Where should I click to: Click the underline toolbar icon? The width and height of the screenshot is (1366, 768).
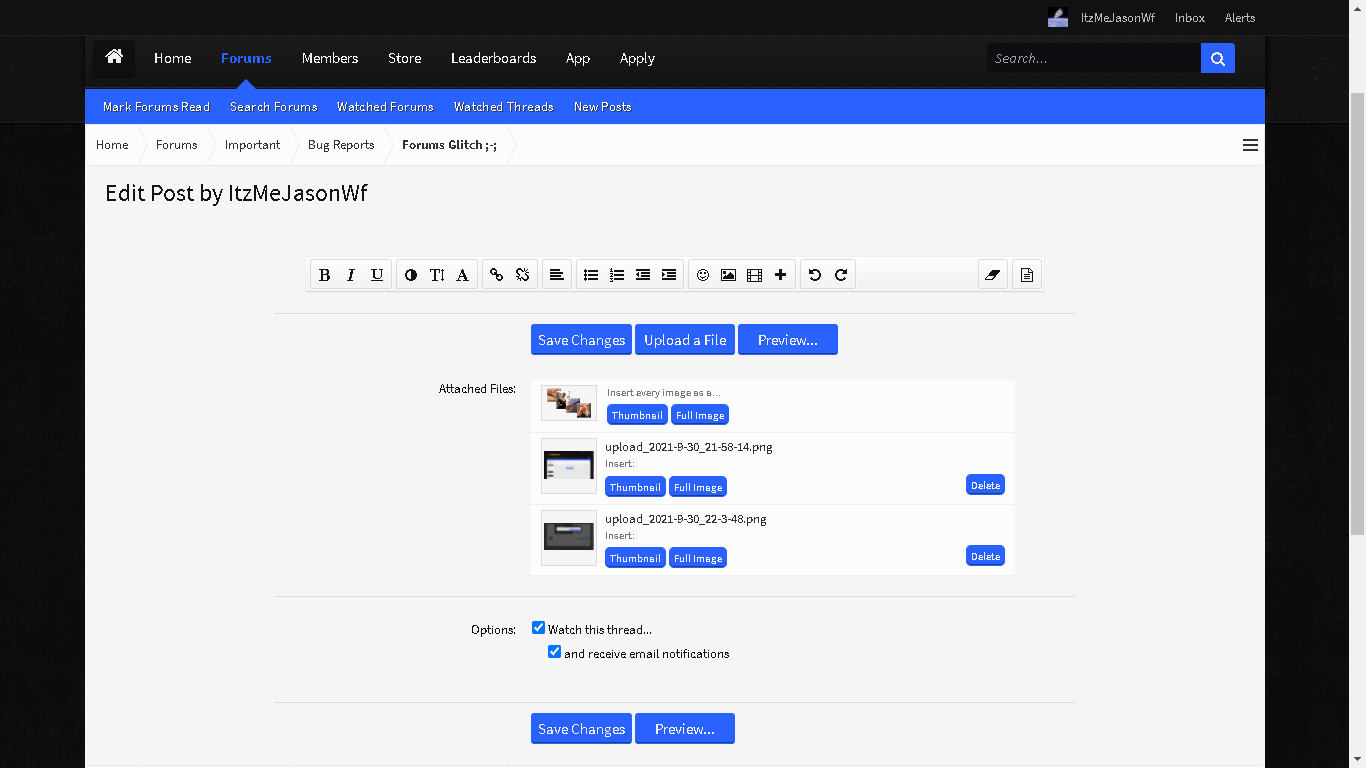(377, 275)
